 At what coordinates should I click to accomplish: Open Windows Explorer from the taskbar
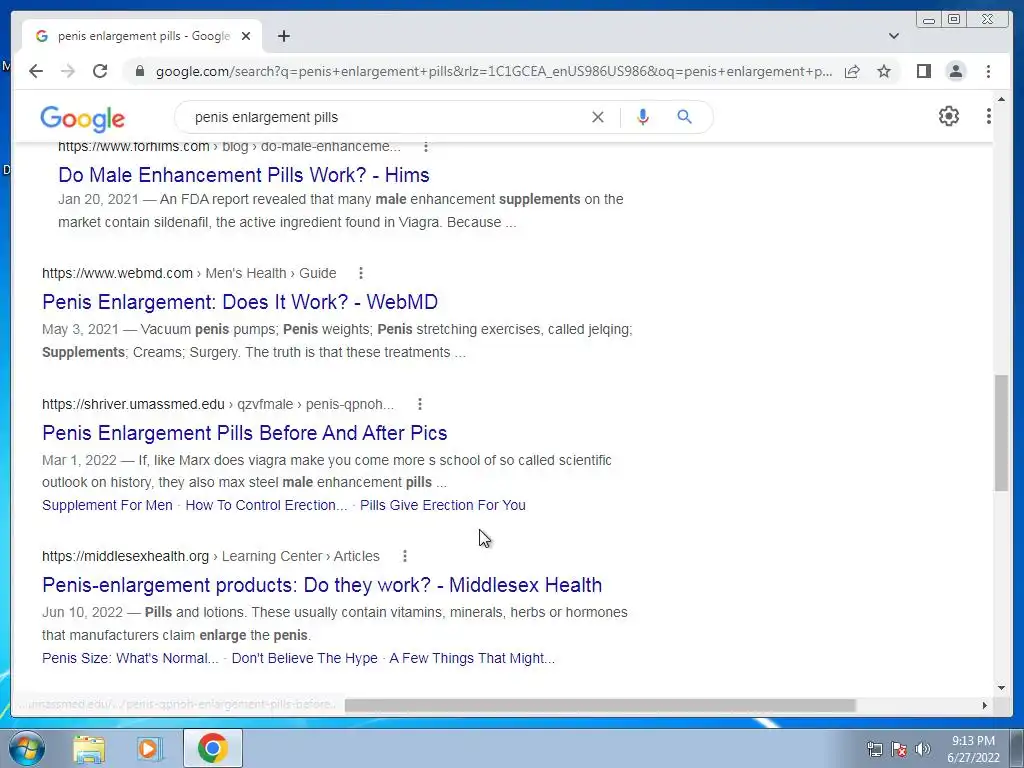pyautogui.click(x=89, y=748)
